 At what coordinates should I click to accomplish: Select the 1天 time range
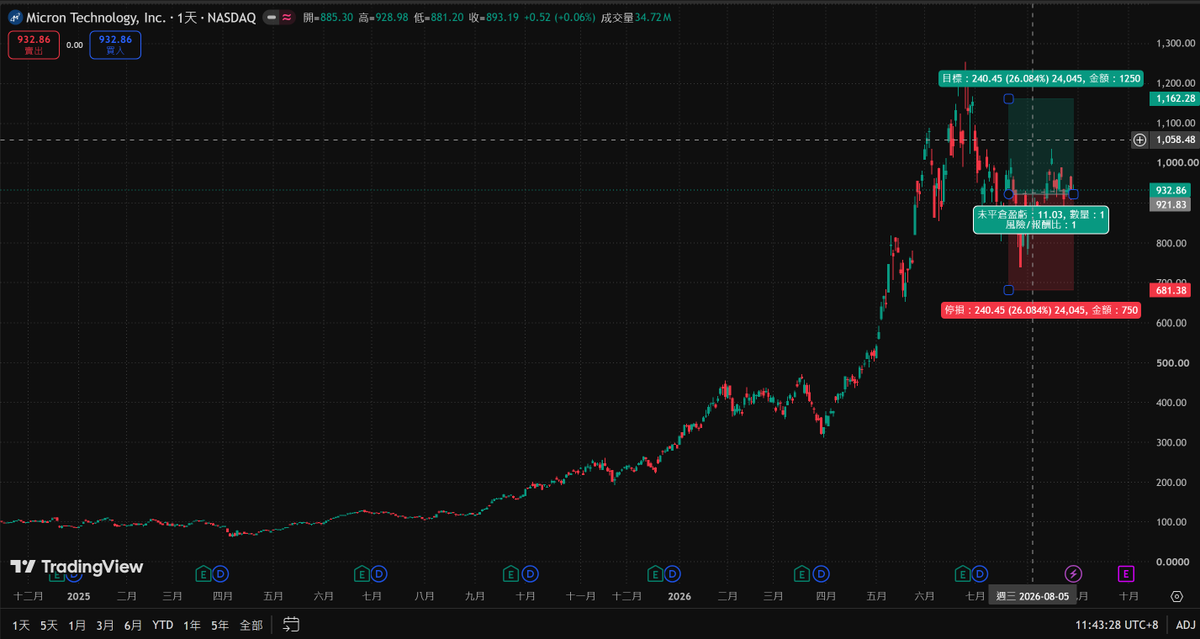[x=21, y=625]
